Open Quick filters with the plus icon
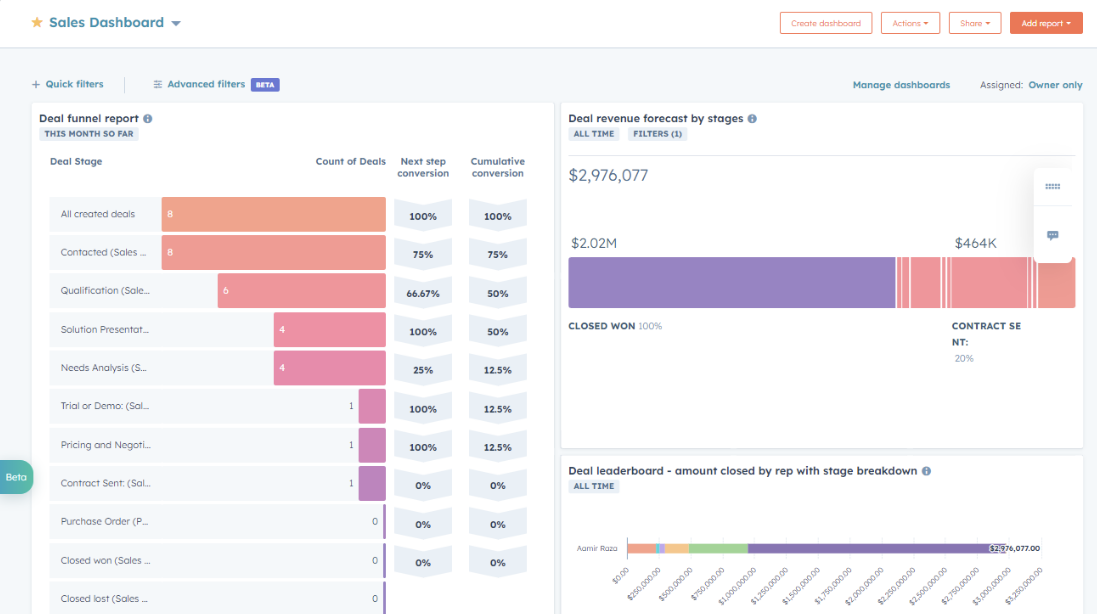 tap(37, 85)
